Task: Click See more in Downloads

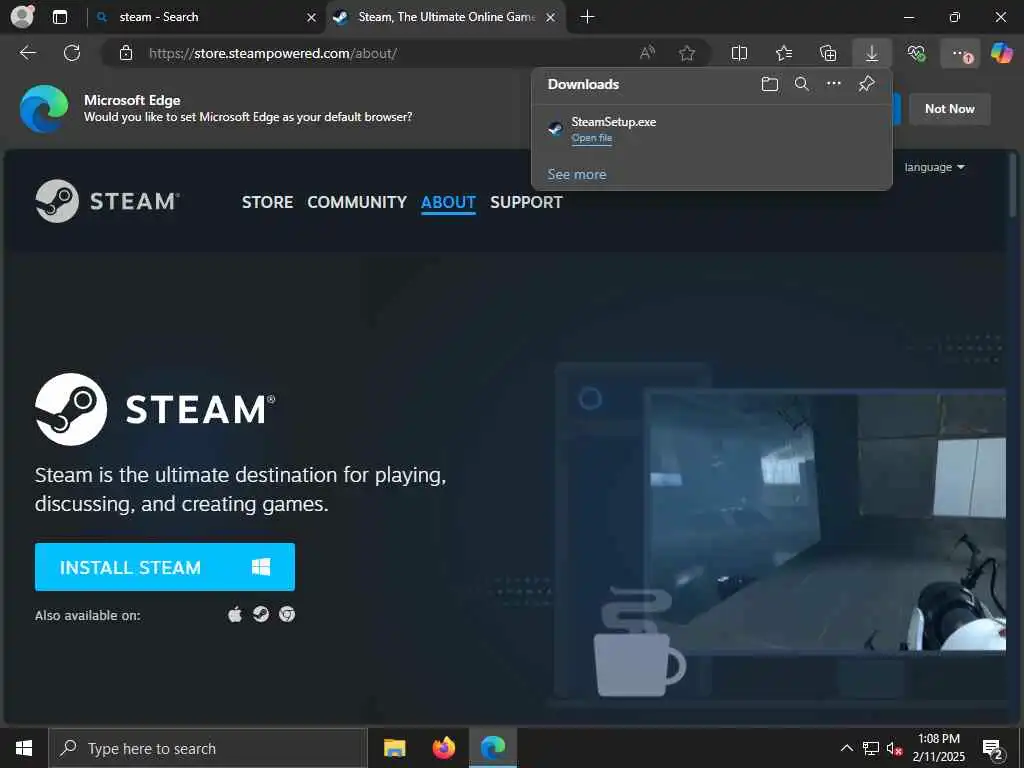Action: tap(577, 174)
